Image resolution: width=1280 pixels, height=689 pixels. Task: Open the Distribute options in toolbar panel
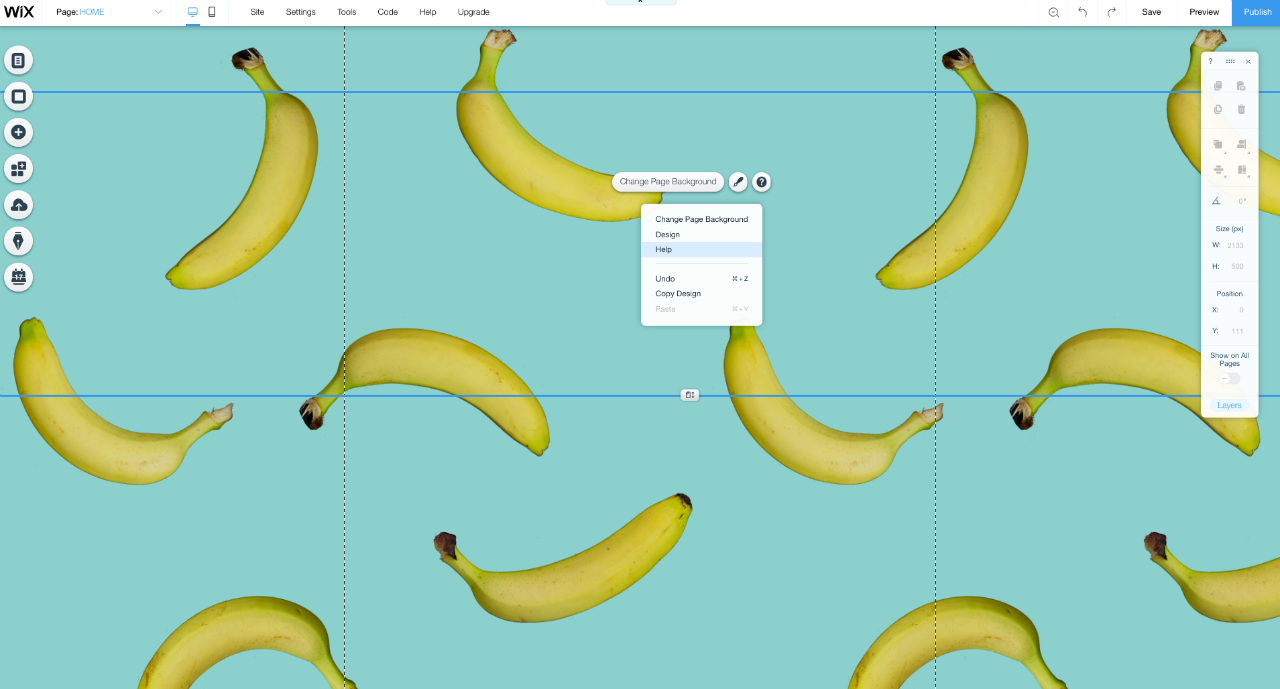pyautogui.click(x=1218, y=170)
